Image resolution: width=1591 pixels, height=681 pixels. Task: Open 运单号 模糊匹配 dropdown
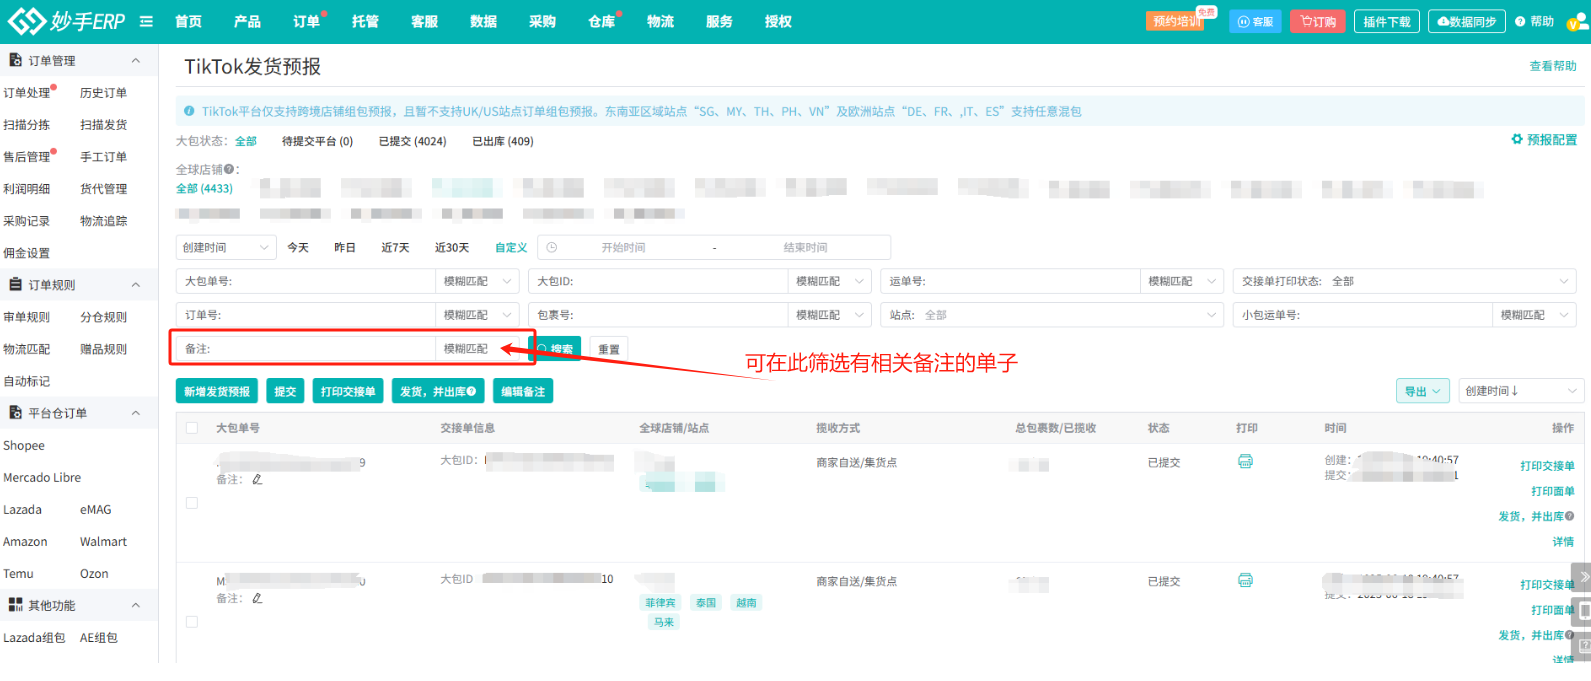tap(1182, 281)
